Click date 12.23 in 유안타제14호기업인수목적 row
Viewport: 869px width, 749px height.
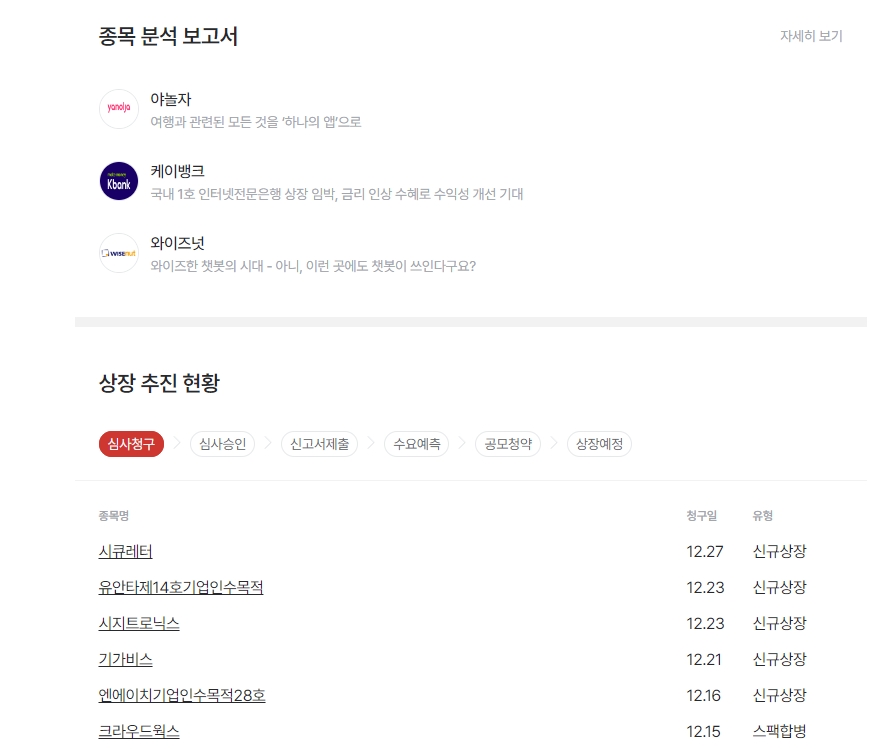click(706, 588)
